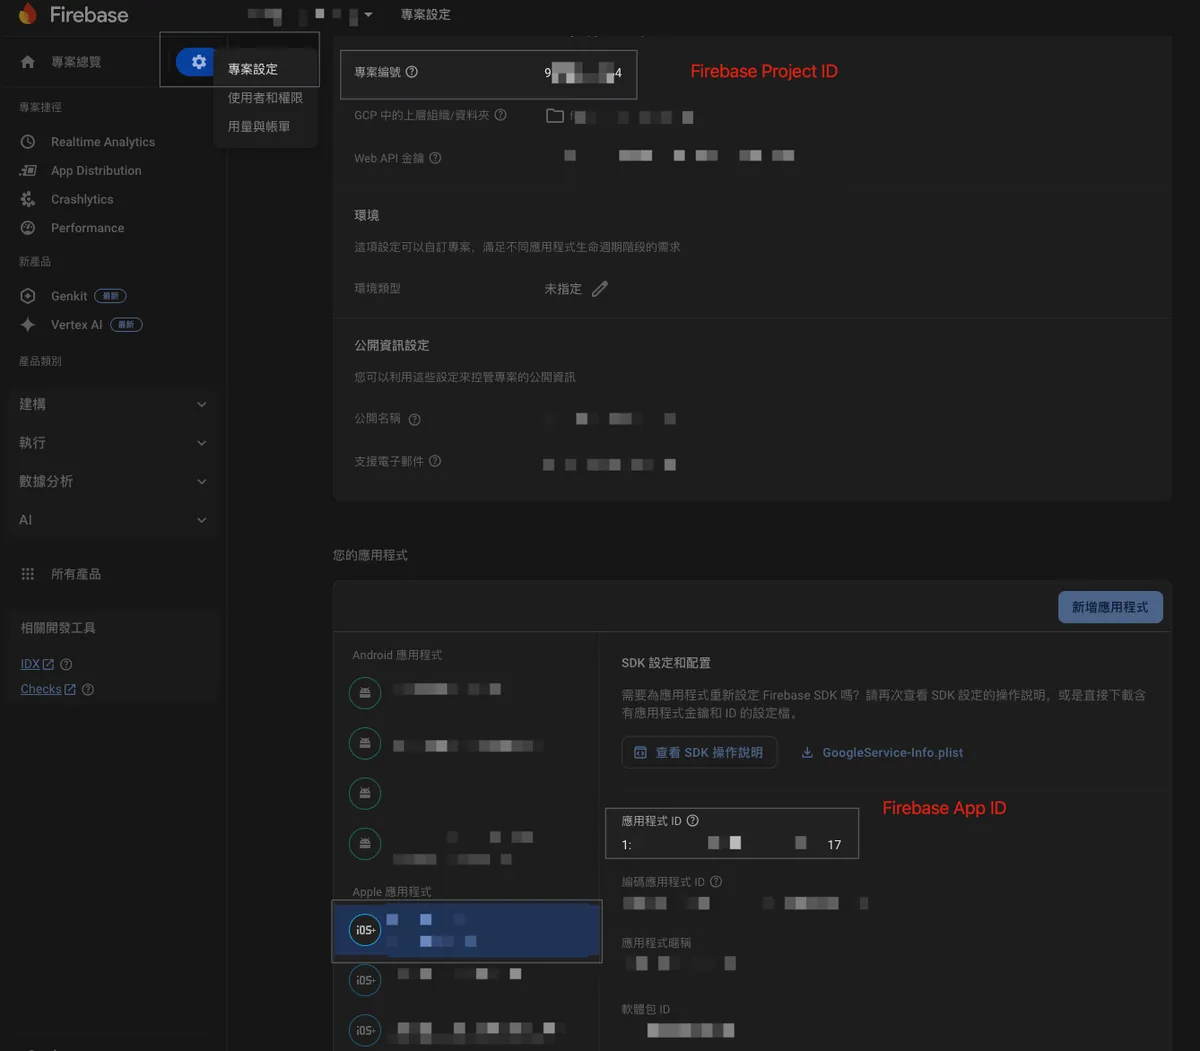Expand the 建構 category
Viewport: 1200px width, 1051px height.
112,404
